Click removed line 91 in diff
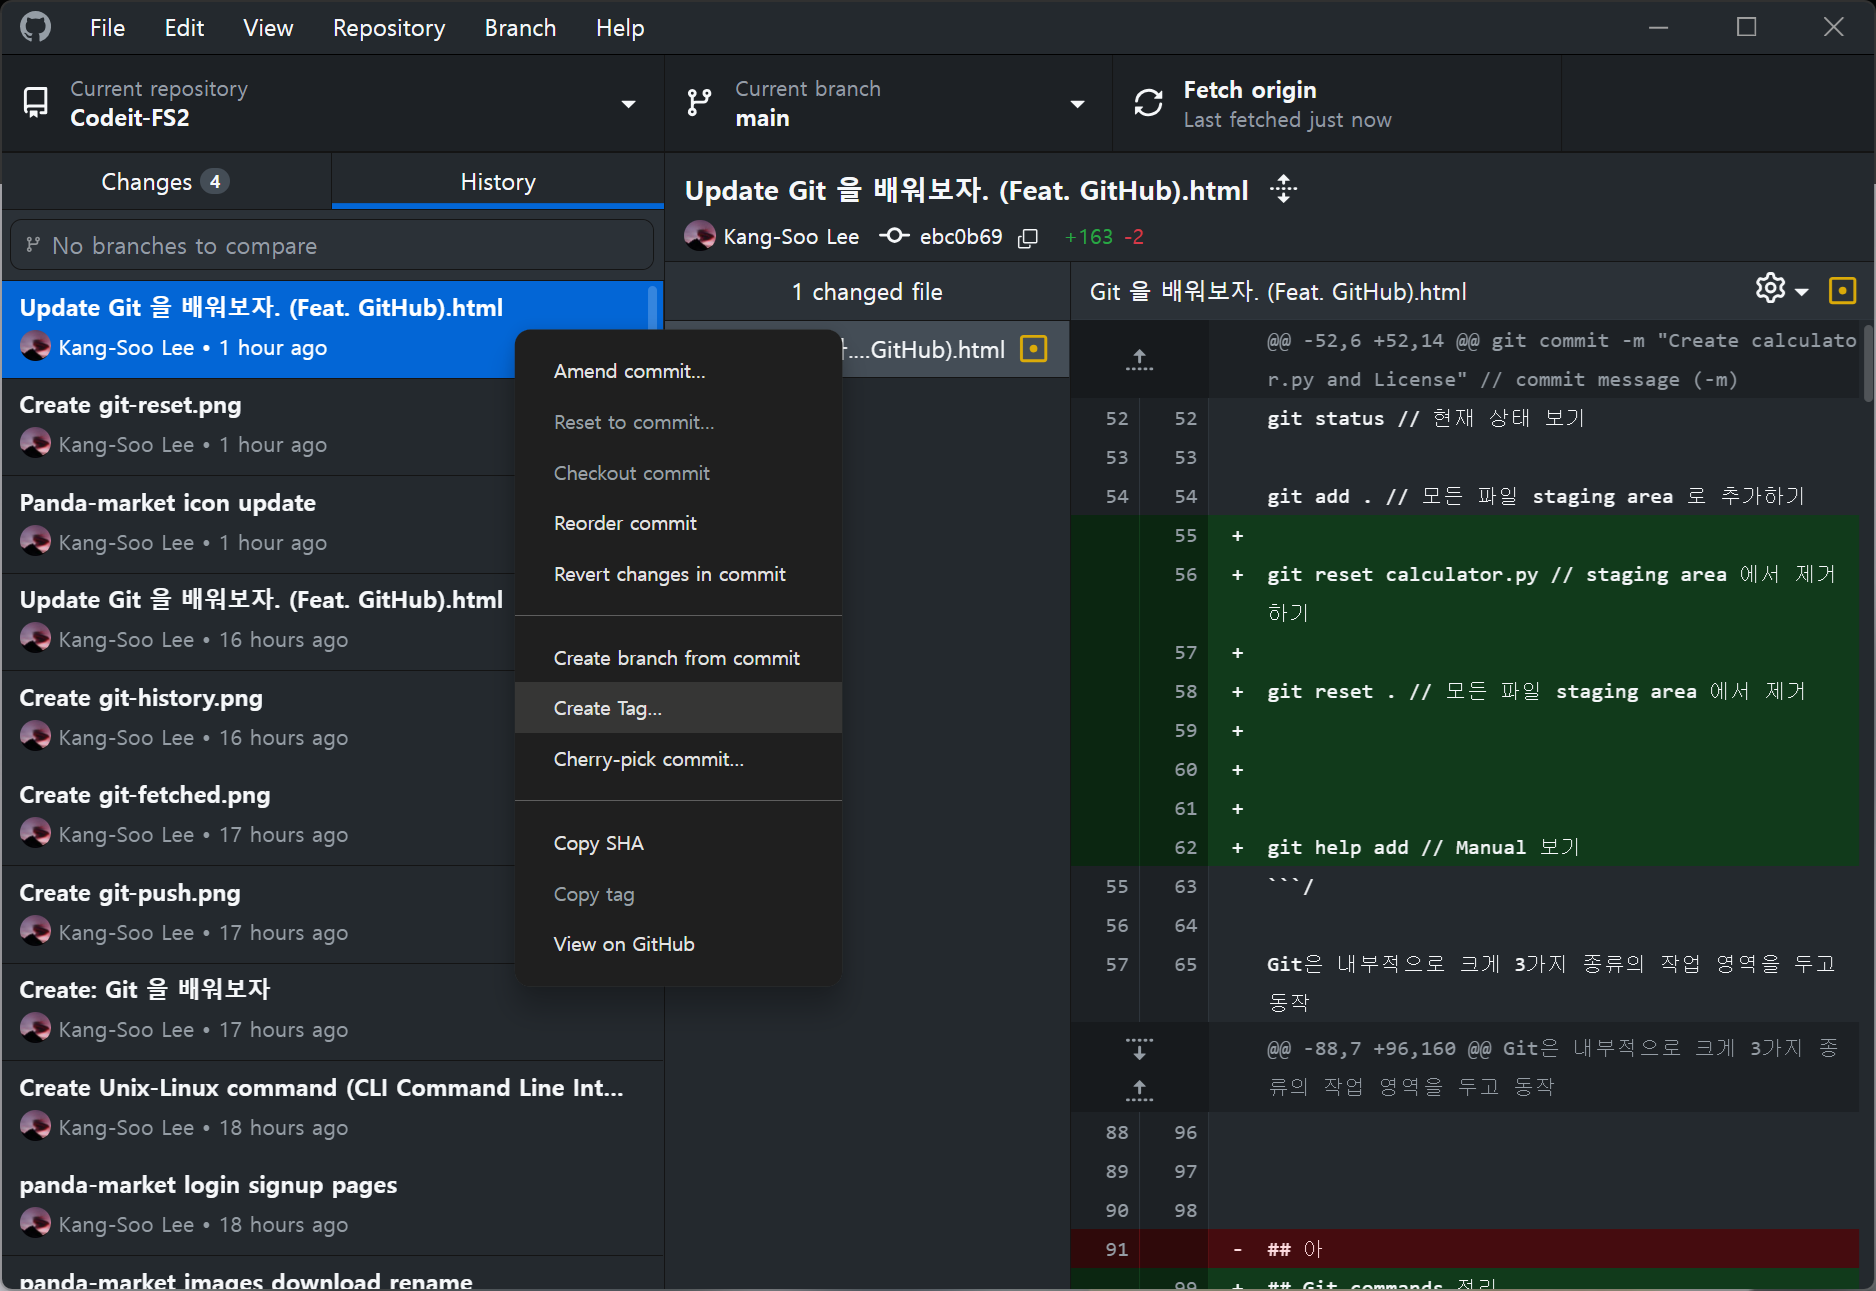The width and height of the screenshot is (1876, 1291). [1464, 1249]
